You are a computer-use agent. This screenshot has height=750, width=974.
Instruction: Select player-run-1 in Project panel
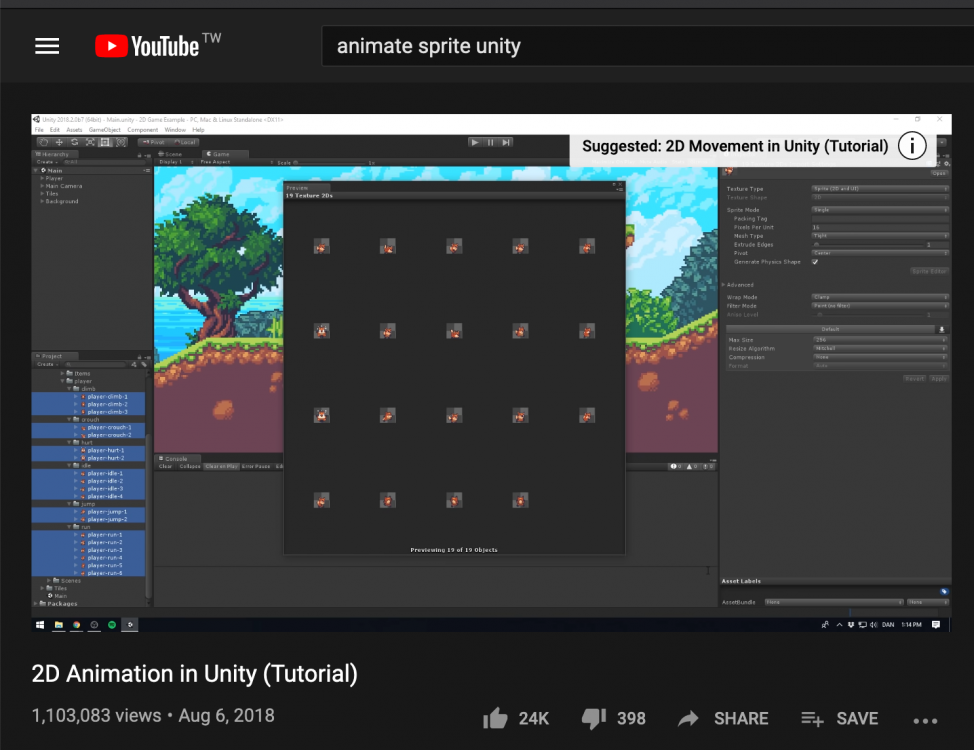pyautogui.click(x=89, y=534)
